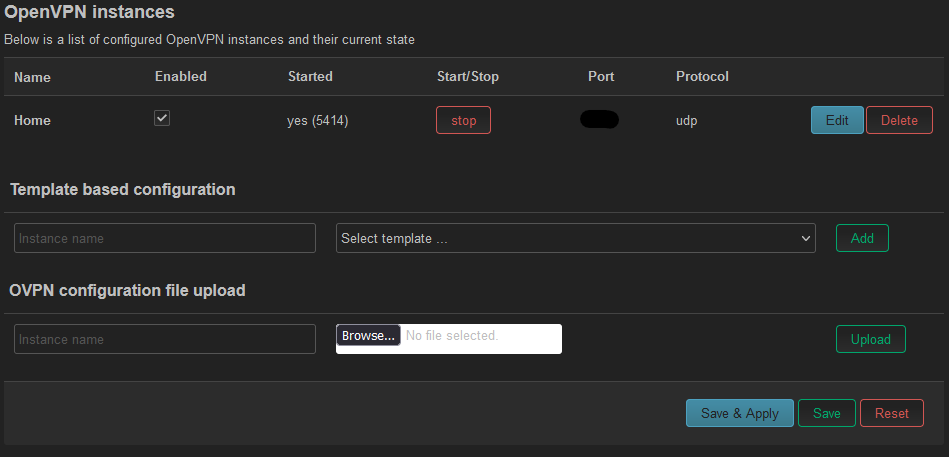Reset the pending changes

(892, 413)
